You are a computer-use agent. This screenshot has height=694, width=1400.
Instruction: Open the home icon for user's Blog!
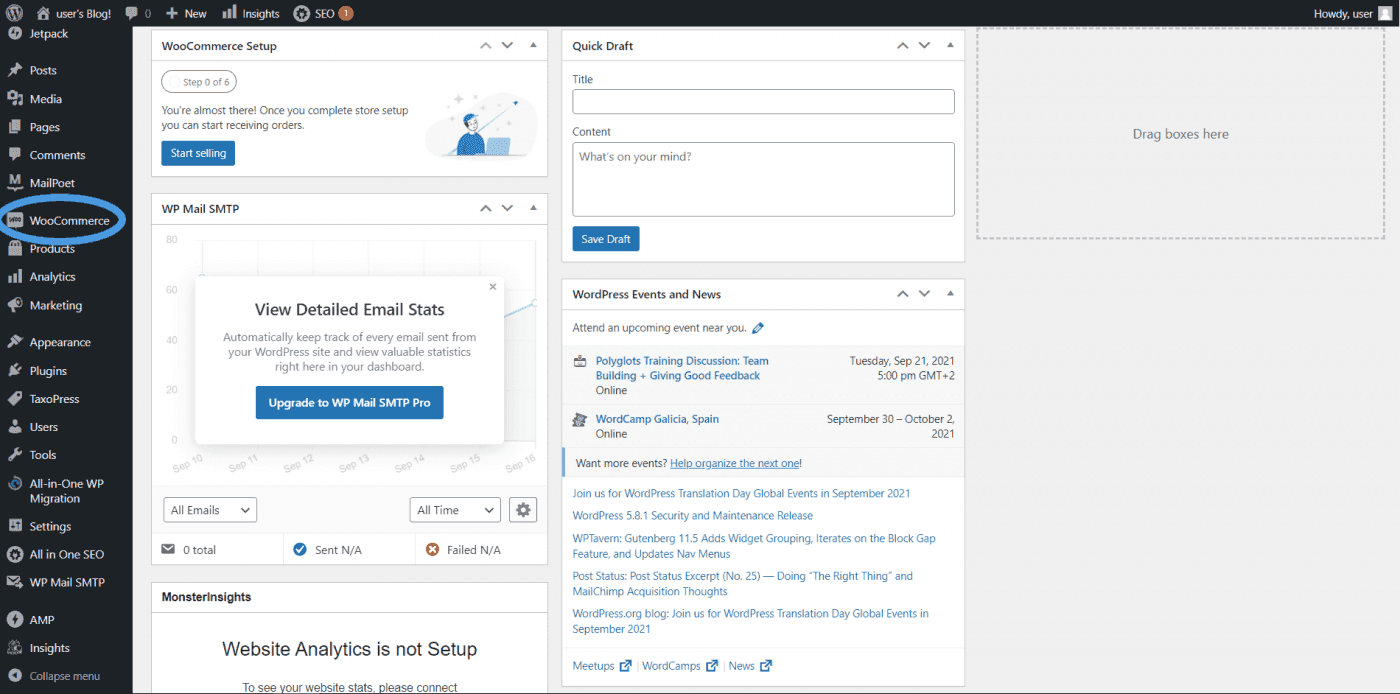pos(43,13)
